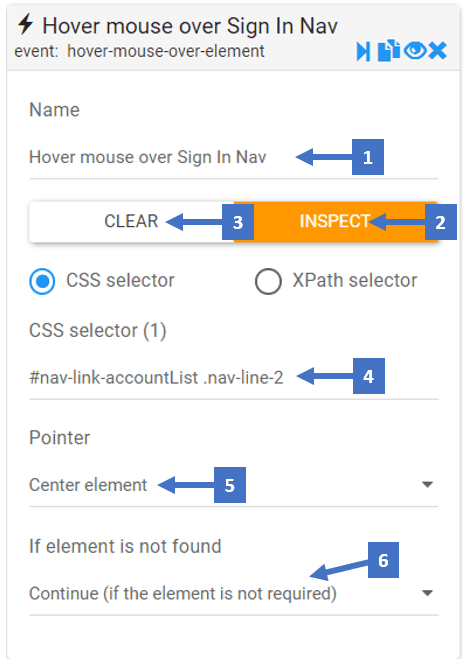Screen dimensions: 468x668
Task: Click the lightning bolt event icon
Action: pyautogui.click(x=25, y=24)
